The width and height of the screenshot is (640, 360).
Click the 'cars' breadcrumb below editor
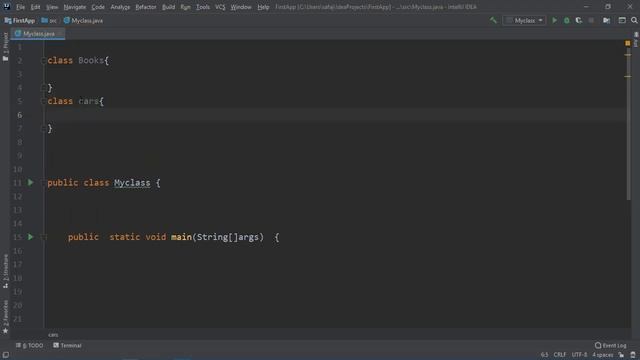(x=53, y=335)
